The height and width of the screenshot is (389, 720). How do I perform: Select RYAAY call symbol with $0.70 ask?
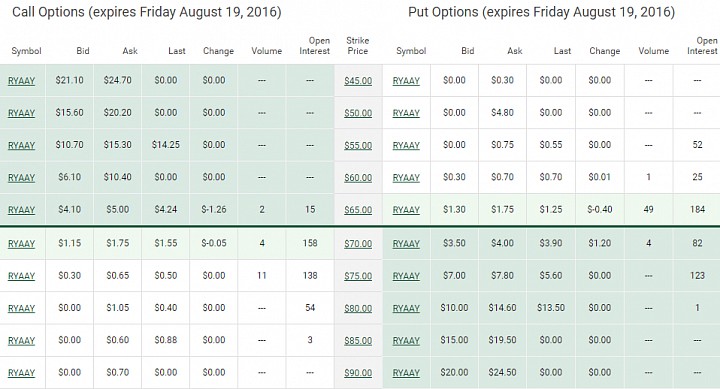(21, 373)
